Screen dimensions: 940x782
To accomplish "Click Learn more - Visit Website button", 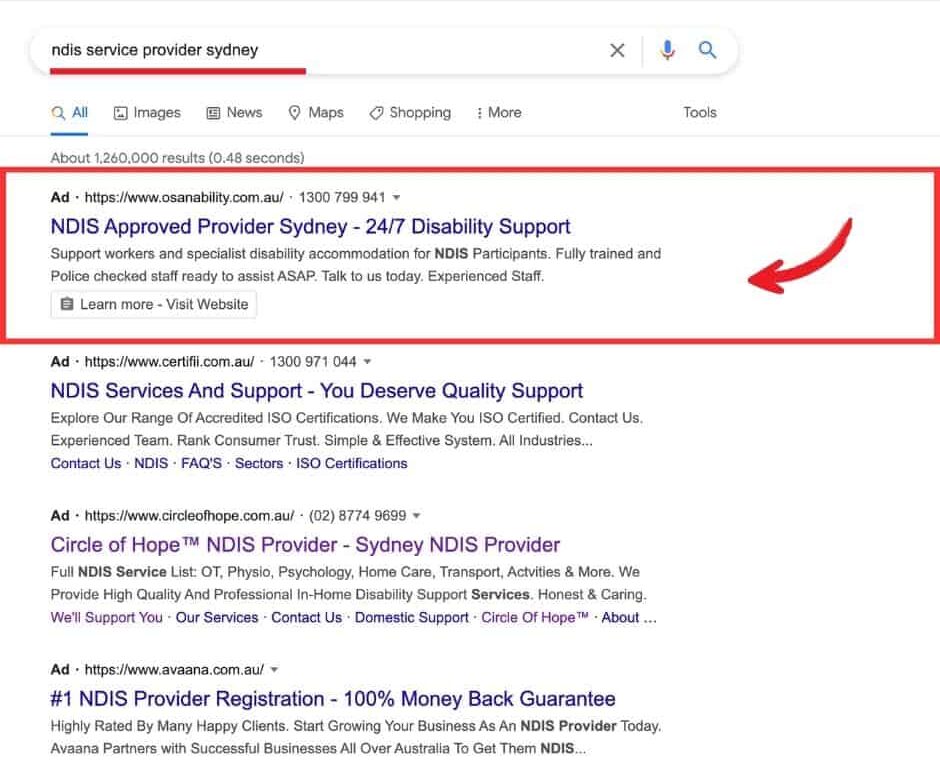I will (154, 304).
